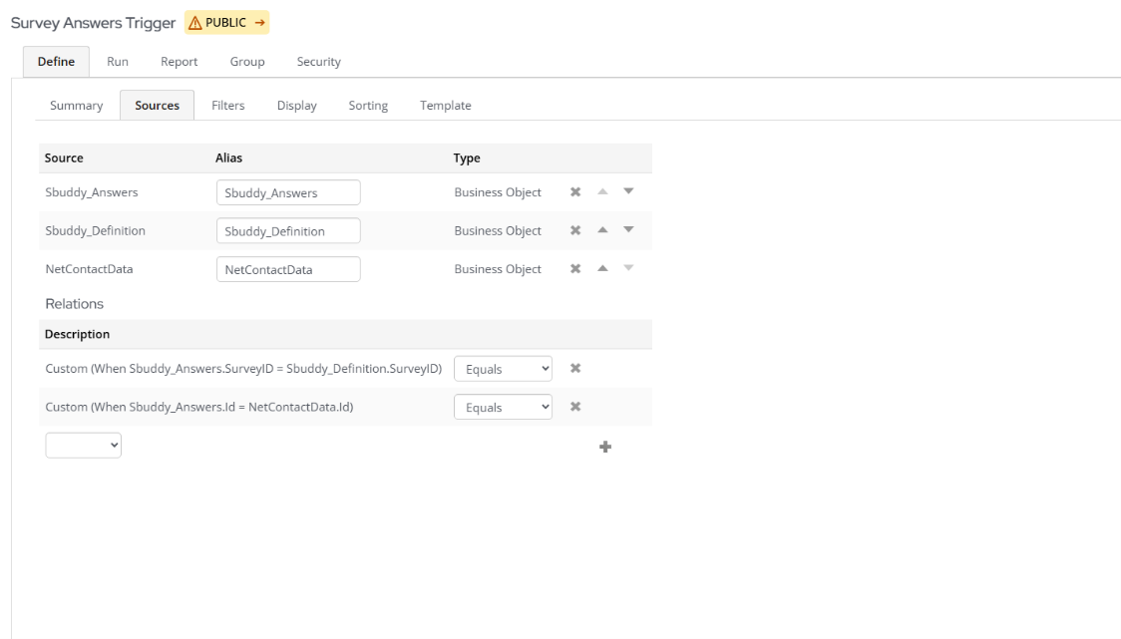The width and height of the screenshot is (1121, 639).
Task: Open the Sorting sub-tab
Action: point(368,105)
